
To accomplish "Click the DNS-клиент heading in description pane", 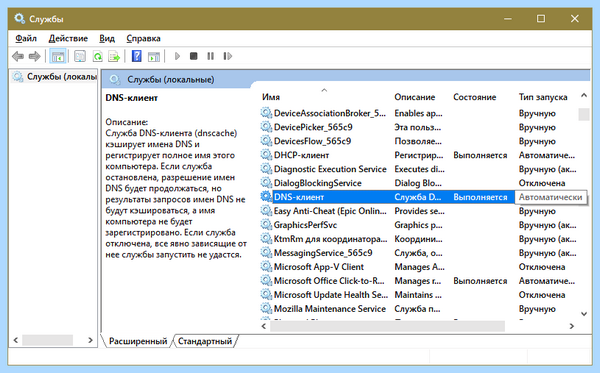I will point(132,98).
